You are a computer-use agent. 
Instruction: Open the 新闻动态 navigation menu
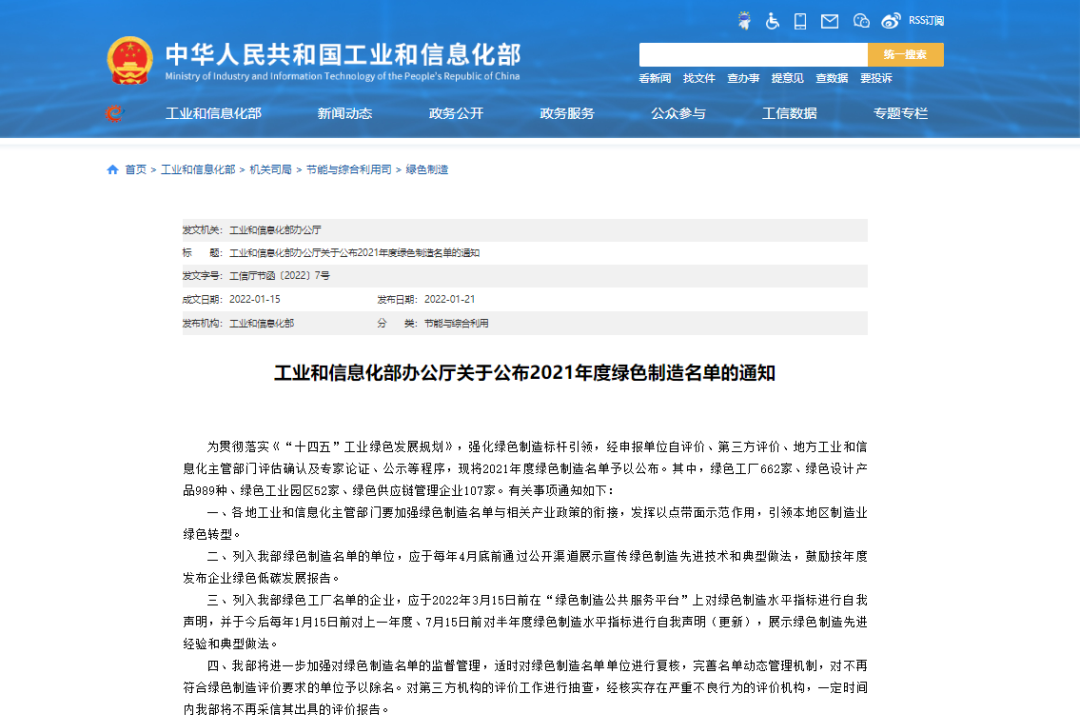[345, 114]
